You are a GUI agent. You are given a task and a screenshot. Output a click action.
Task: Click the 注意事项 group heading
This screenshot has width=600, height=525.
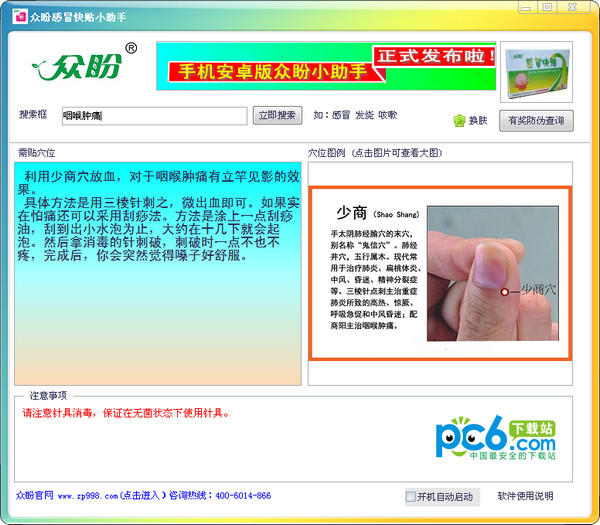[48, 396]
